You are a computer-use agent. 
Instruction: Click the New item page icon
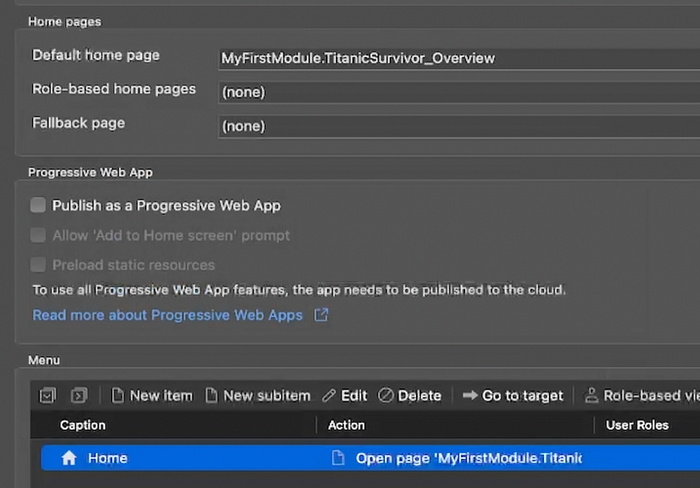coord(117,395)
